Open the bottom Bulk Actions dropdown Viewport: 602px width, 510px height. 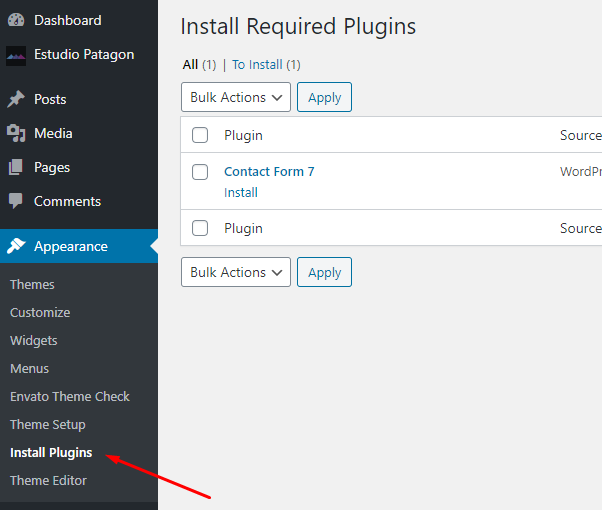coord(236,272)
